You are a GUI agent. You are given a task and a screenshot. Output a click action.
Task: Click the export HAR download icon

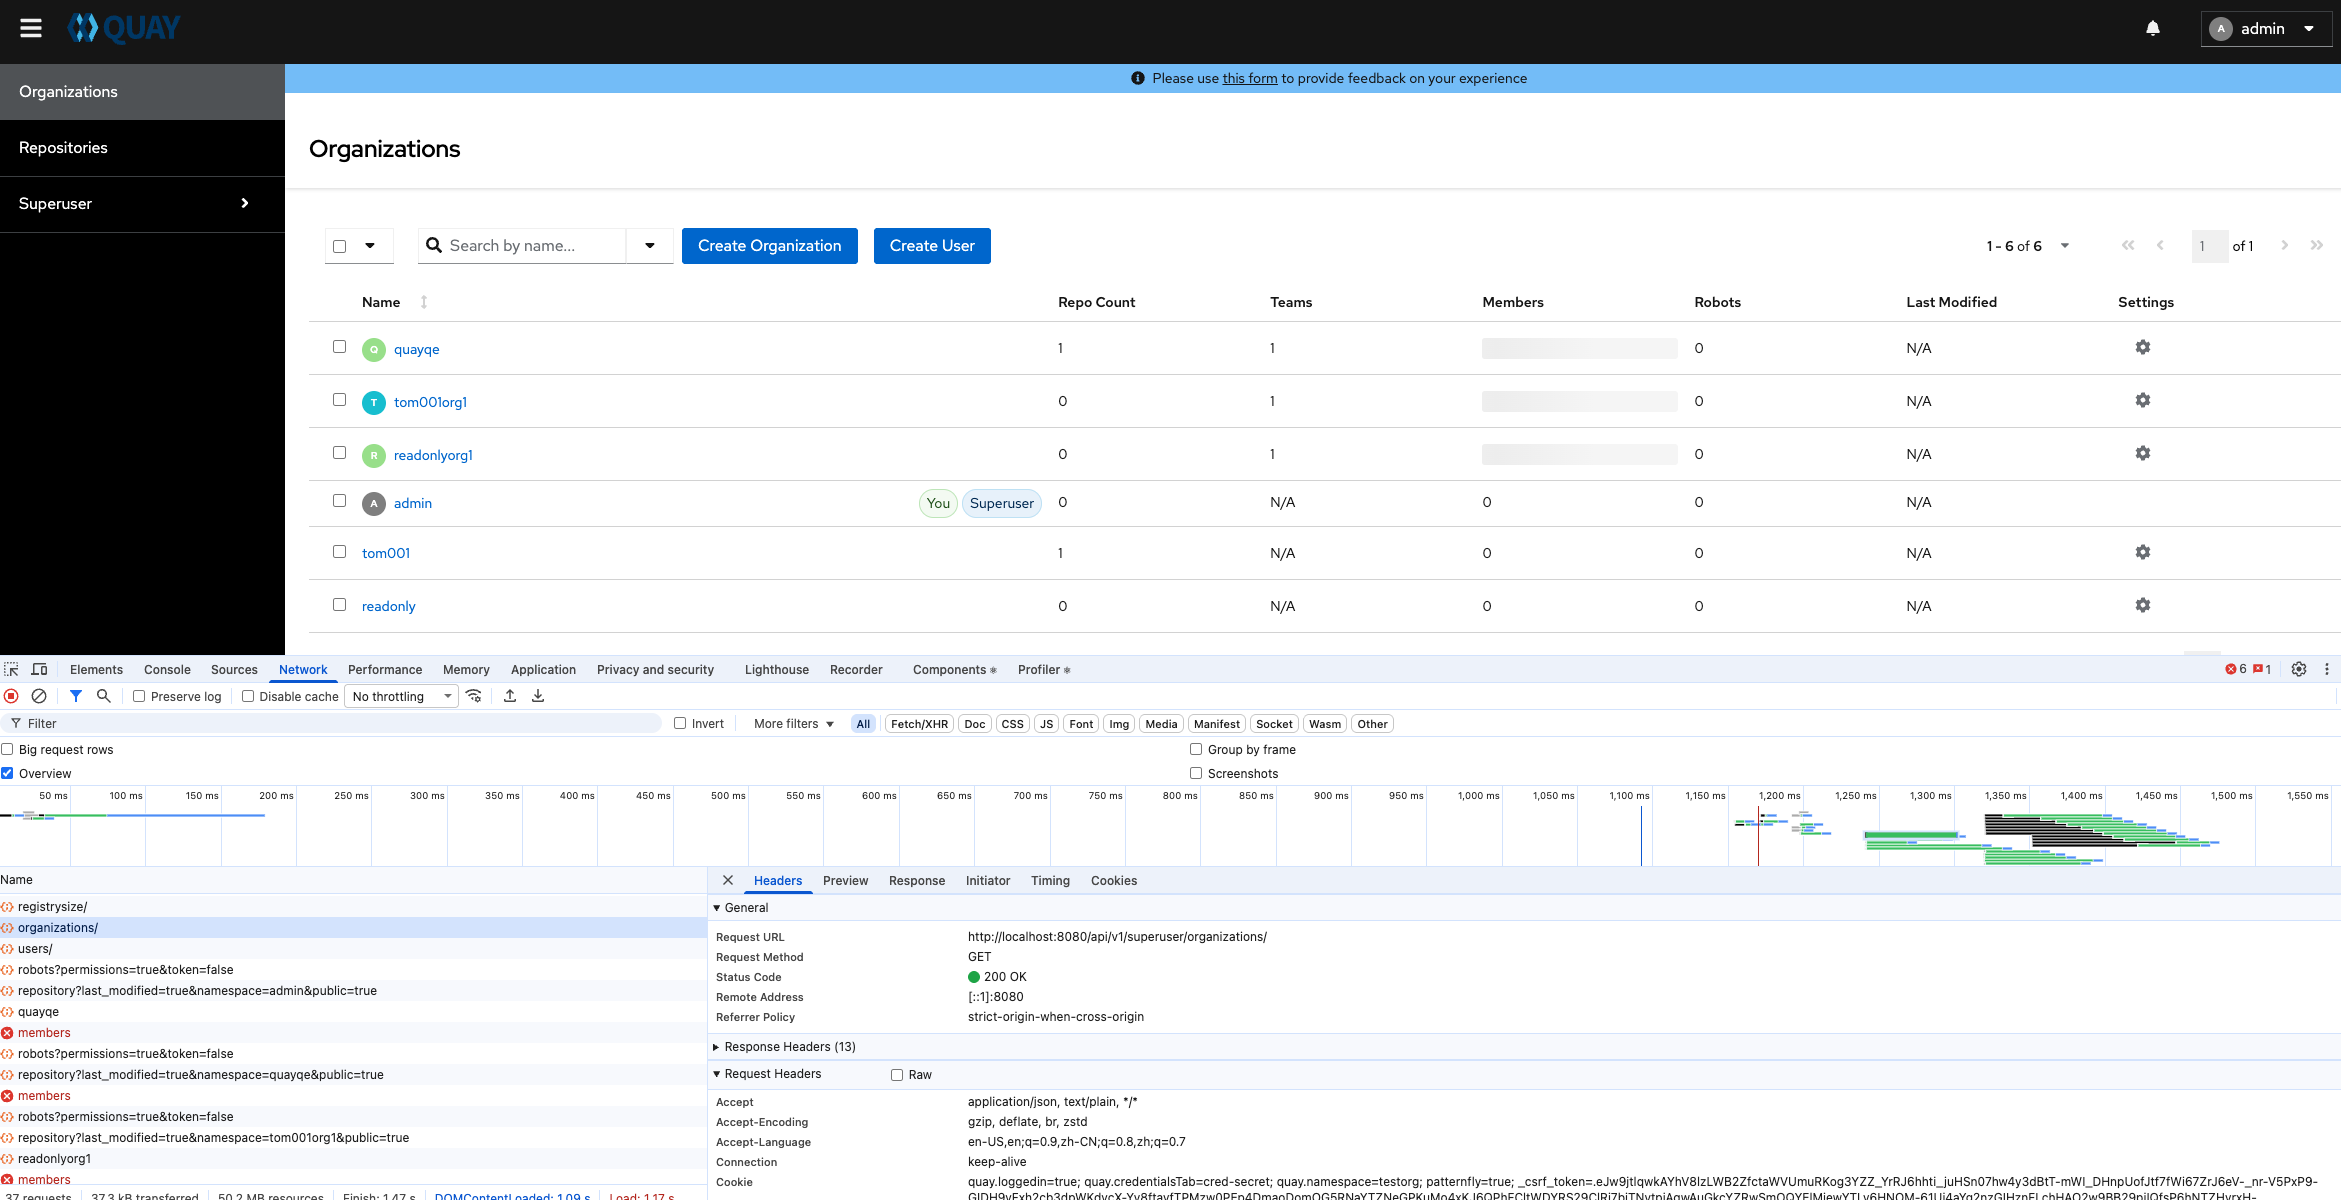coord(538,696)
